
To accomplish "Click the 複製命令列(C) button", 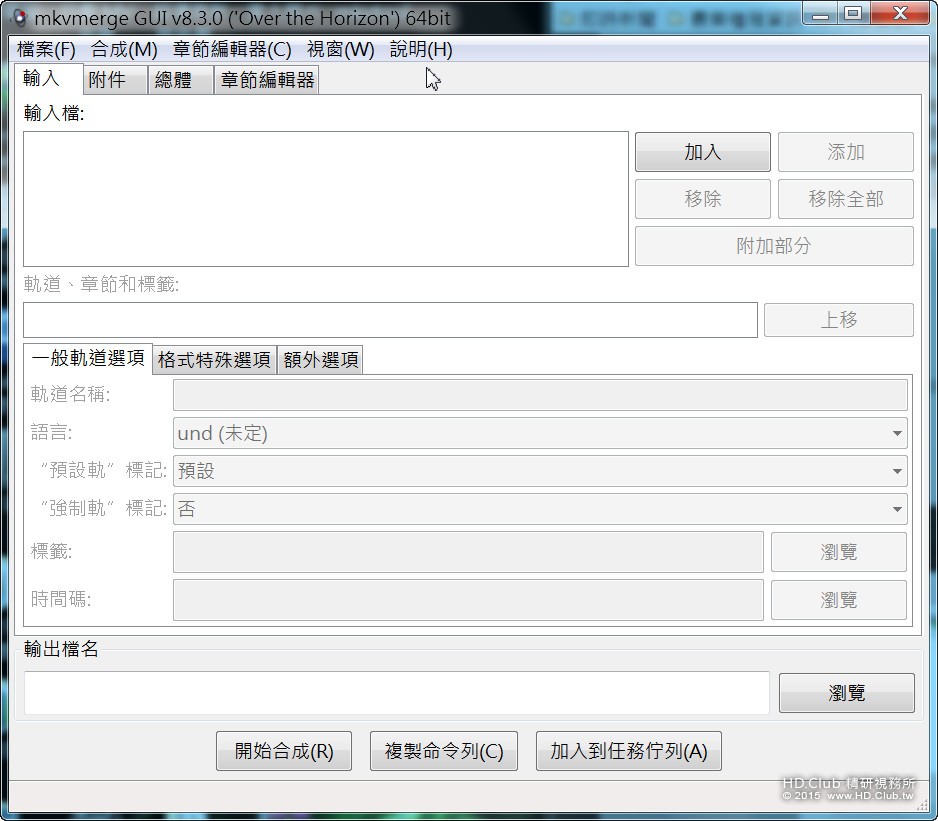I will 444,751.
